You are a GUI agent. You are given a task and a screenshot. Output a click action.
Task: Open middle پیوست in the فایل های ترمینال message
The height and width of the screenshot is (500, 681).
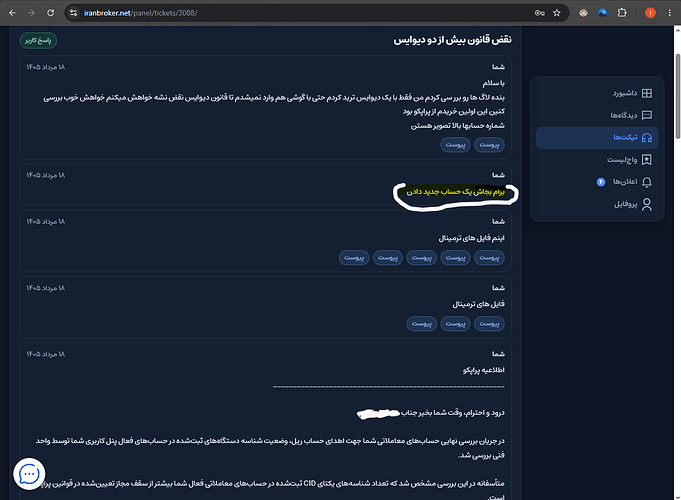456,324
